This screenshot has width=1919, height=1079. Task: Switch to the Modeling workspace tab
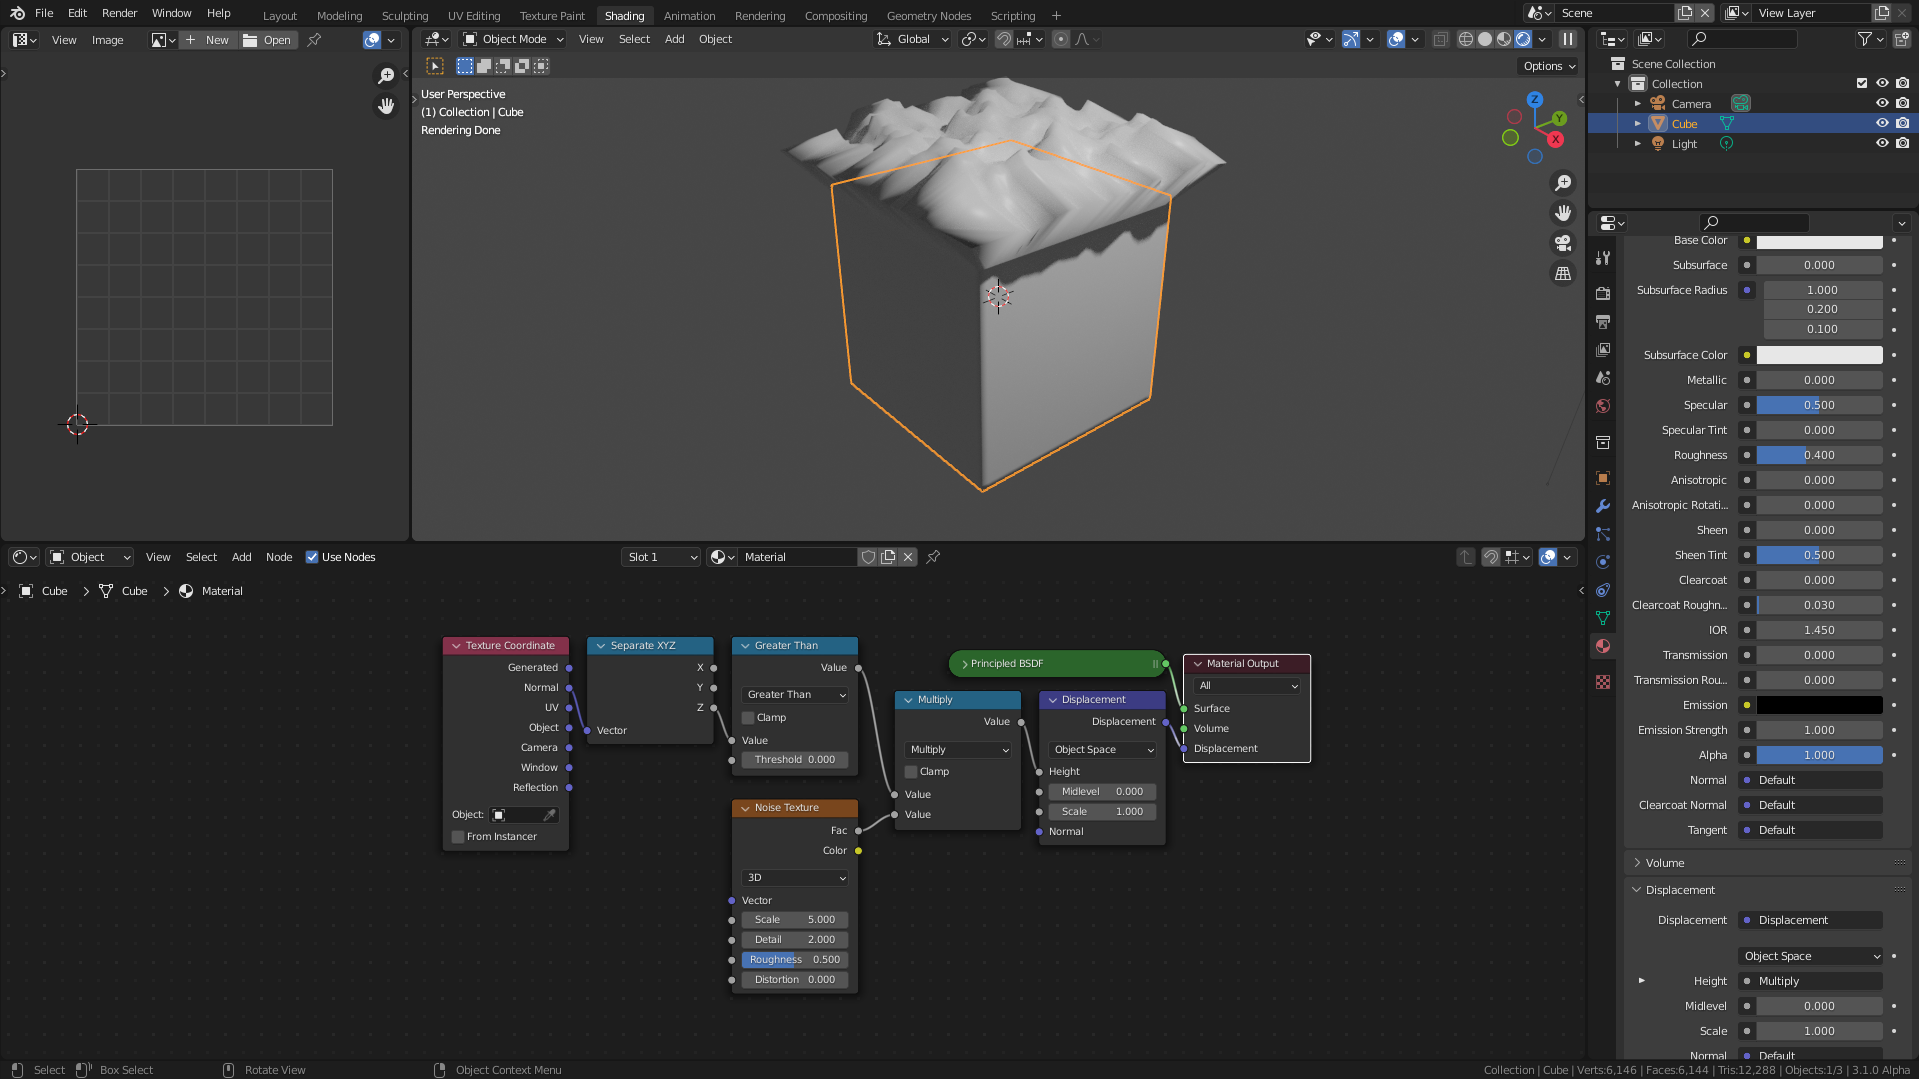click(340, 15)
